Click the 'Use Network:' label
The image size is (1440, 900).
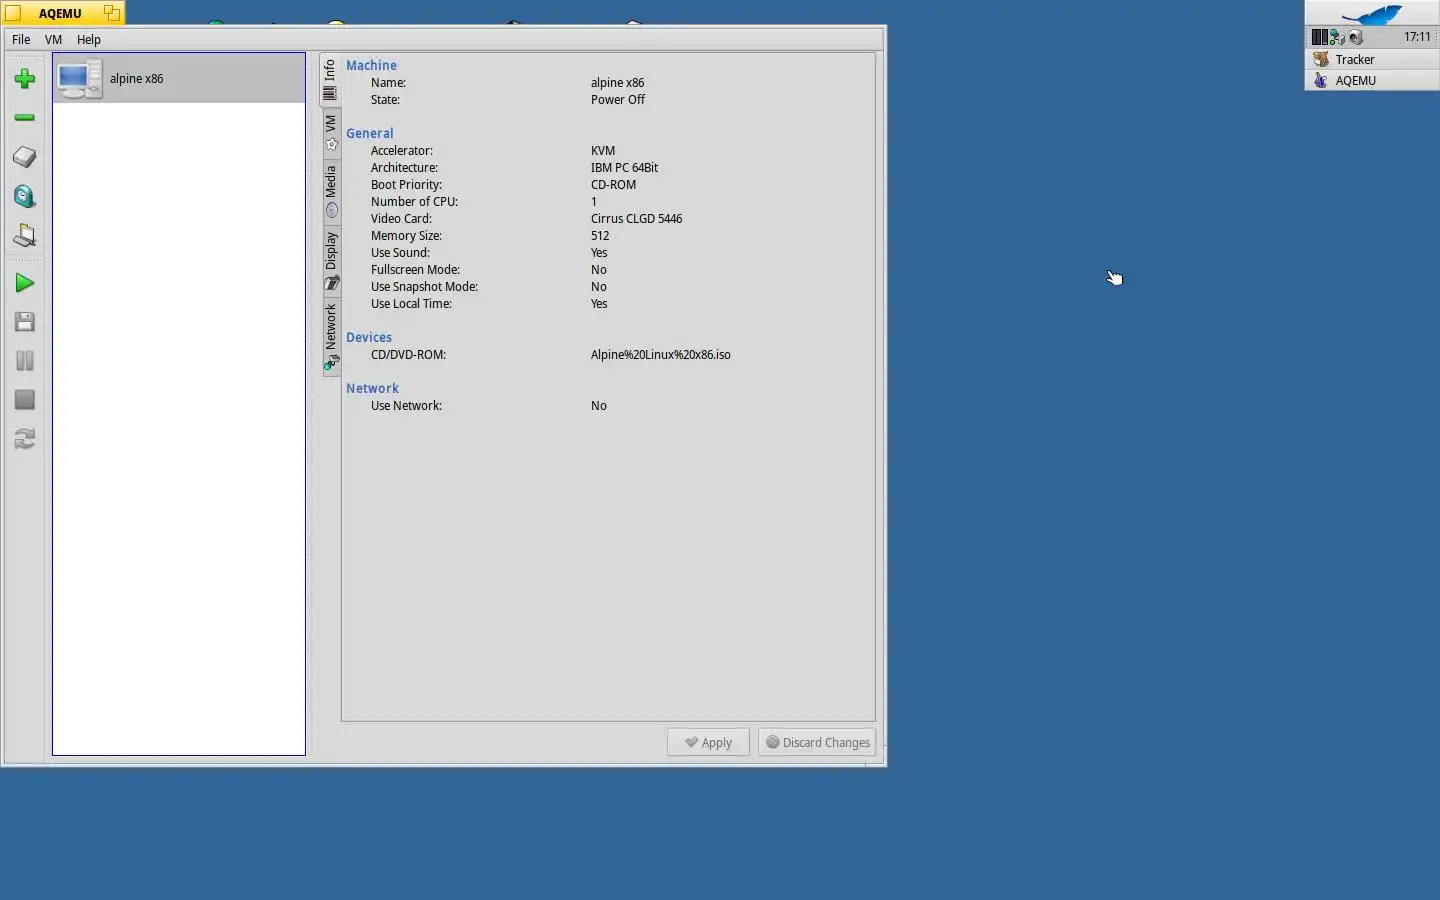(x=406, y=406)
